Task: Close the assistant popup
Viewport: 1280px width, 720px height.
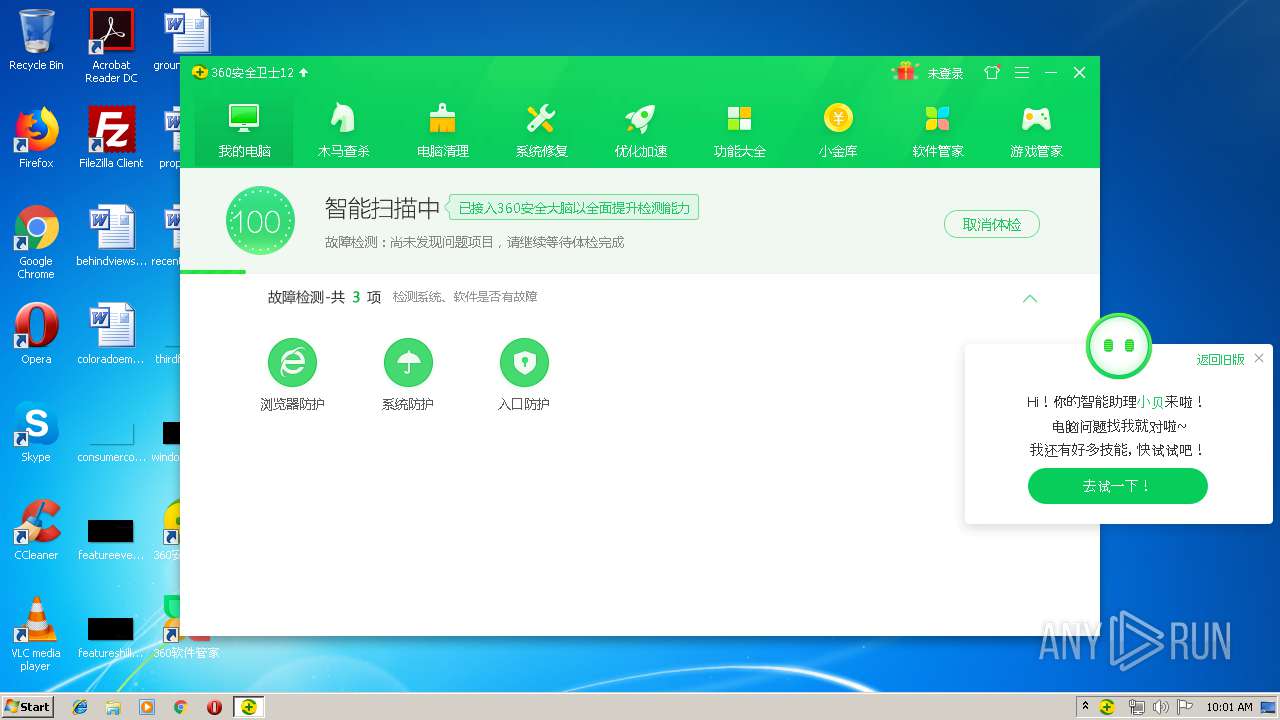Action: 1259,358
